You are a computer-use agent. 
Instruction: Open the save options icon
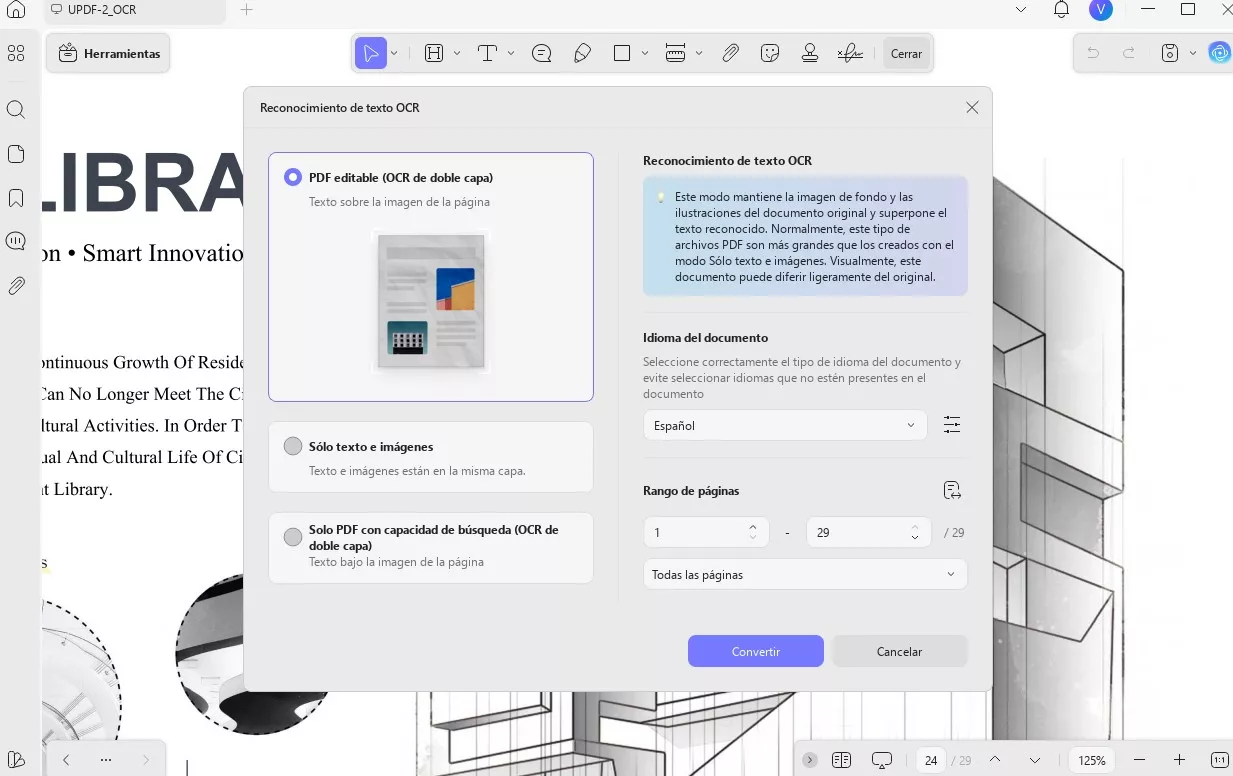tap(1170, 54)
